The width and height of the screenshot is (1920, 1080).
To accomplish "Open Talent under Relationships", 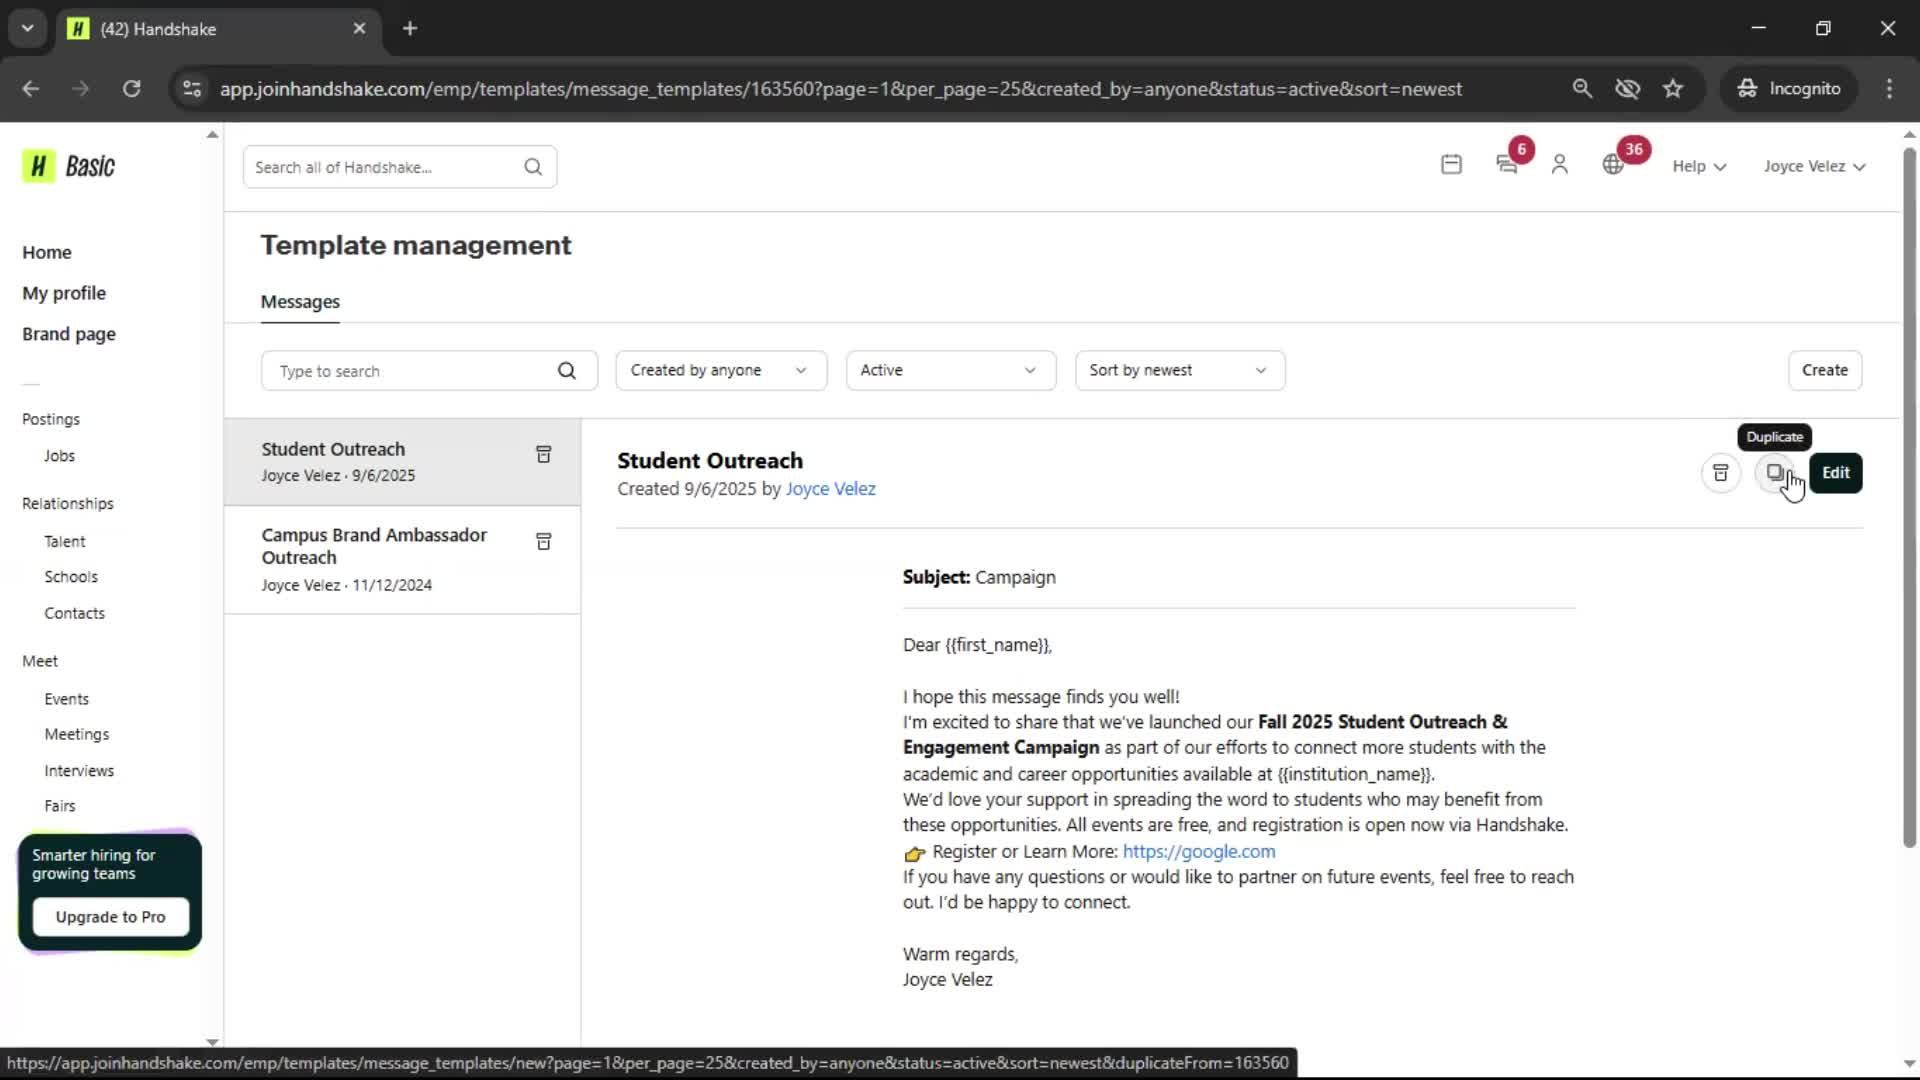I will click(x=65, y=541).
